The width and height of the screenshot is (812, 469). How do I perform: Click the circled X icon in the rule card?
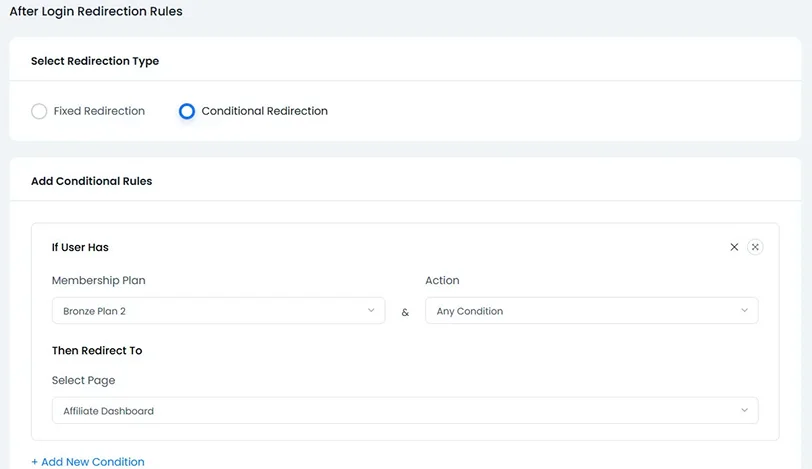(755, 247)
